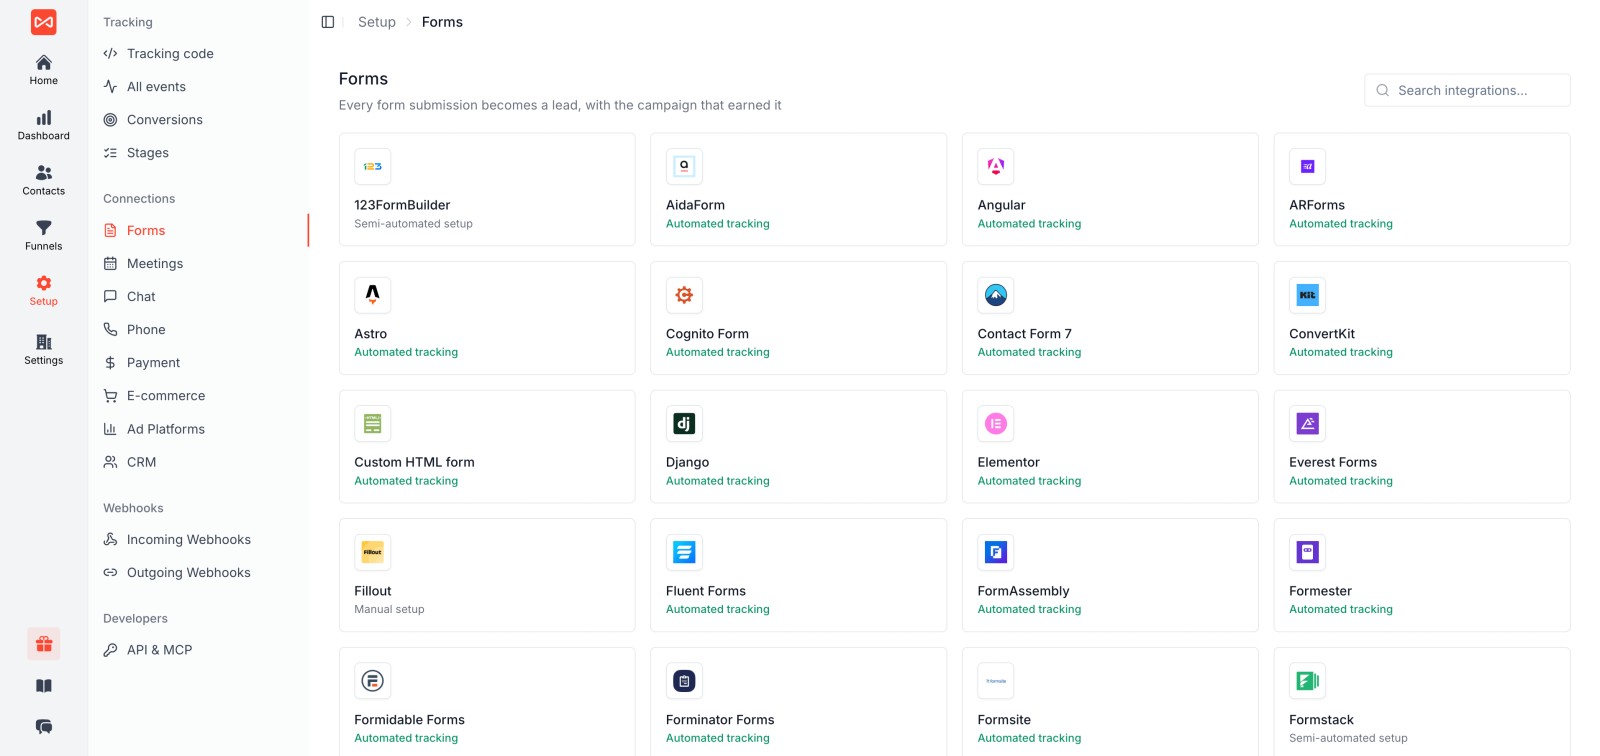This screenshot has width=1600, height=756.
Task: Focus the Search integrations field
Action: point(1467,90)
